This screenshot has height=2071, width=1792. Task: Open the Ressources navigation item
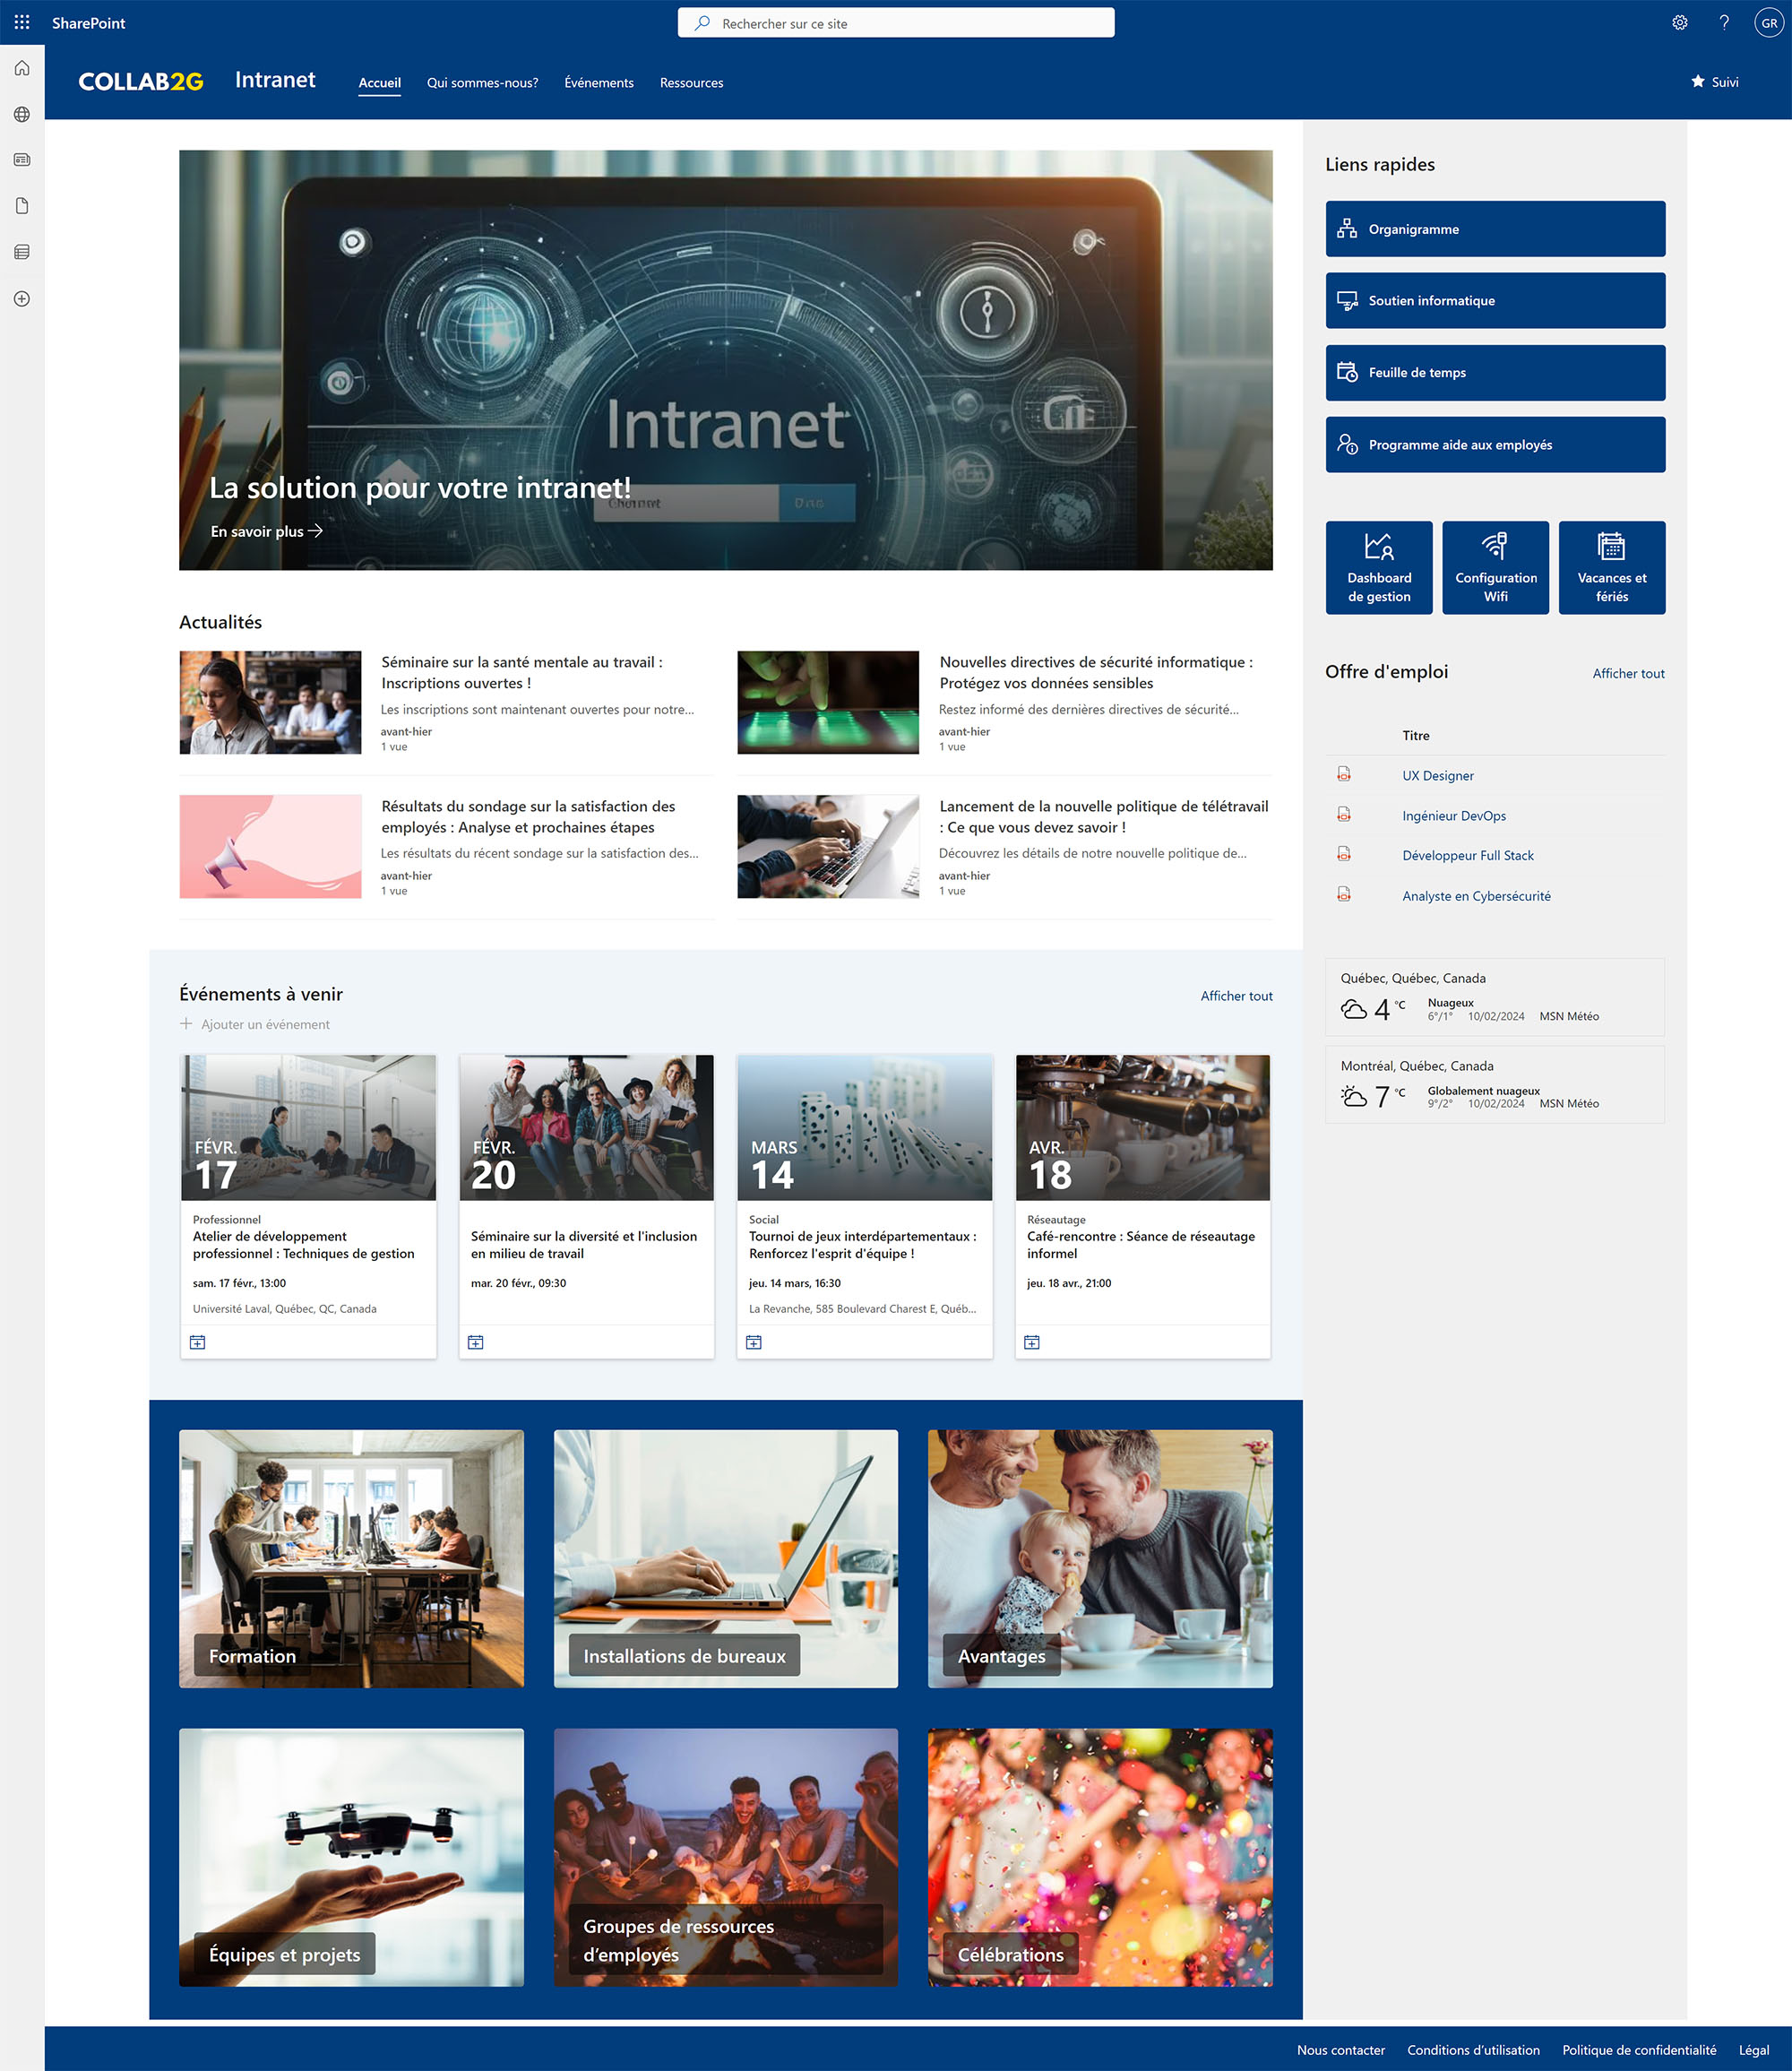pyautogui.click(x=691, y=83)
